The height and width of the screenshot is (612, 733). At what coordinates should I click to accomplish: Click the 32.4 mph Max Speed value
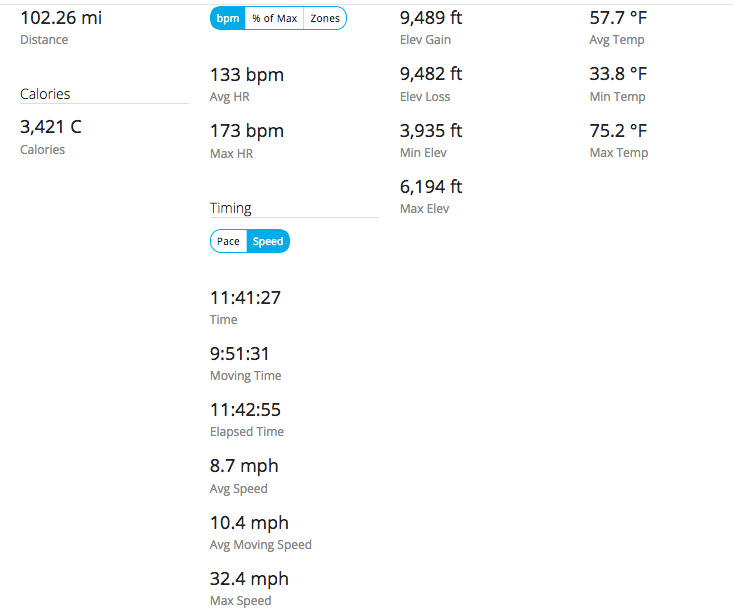tap(249, 579)
